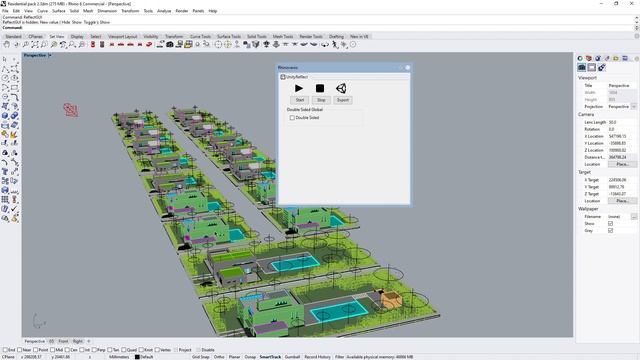Click the walking figure Walkabout icon
The width and height of the screenshot is (640, 360).
pos(335,44)
